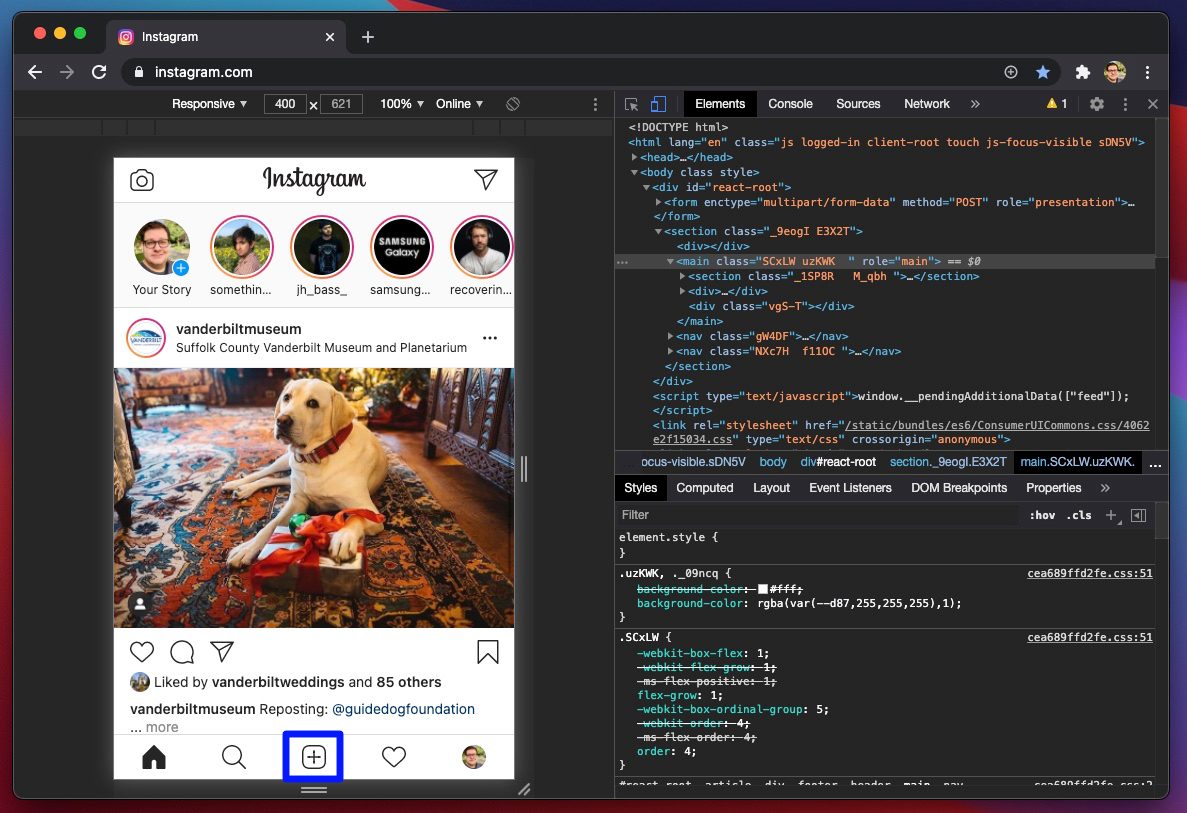The image size is (1187, 813).
Task: Toggle :hov element state panel
Action: [x=1042, y=515]
